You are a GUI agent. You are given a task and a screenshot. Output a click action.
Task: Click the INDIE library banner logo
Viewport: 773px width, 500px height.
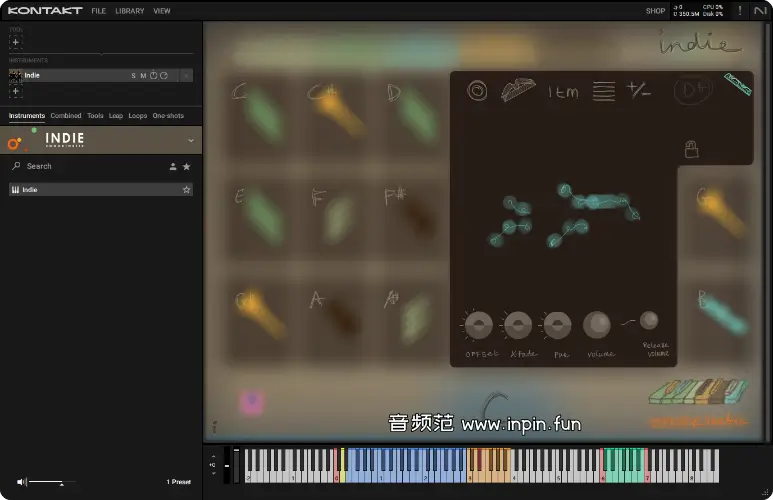[65, 140]
